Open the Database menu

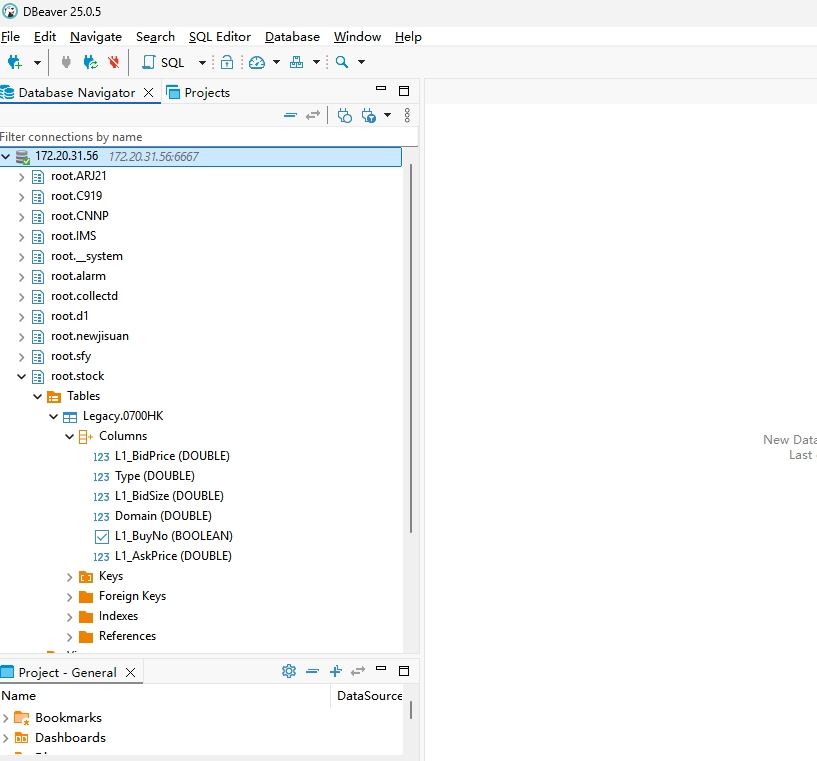292,36
